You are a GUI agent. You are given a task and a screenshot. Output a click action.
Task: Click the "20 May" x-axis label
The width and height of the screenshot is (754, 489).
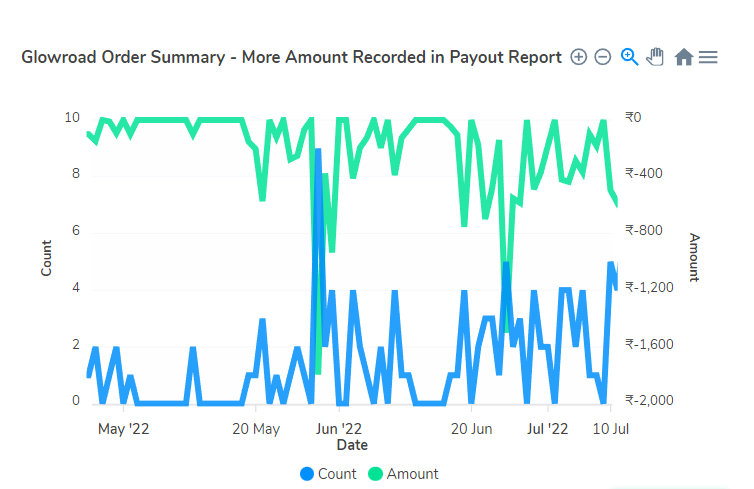(256, 428)
